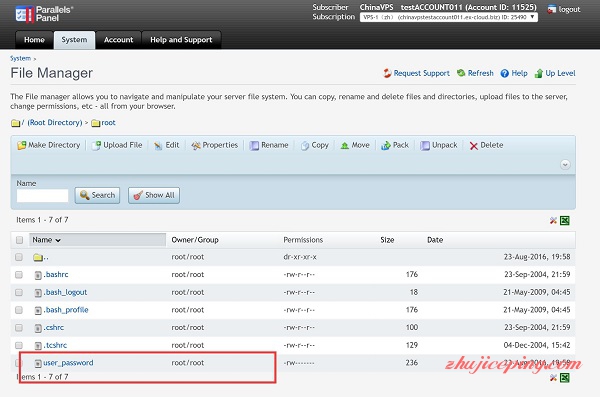Open the Account tab

pos(119,40)
